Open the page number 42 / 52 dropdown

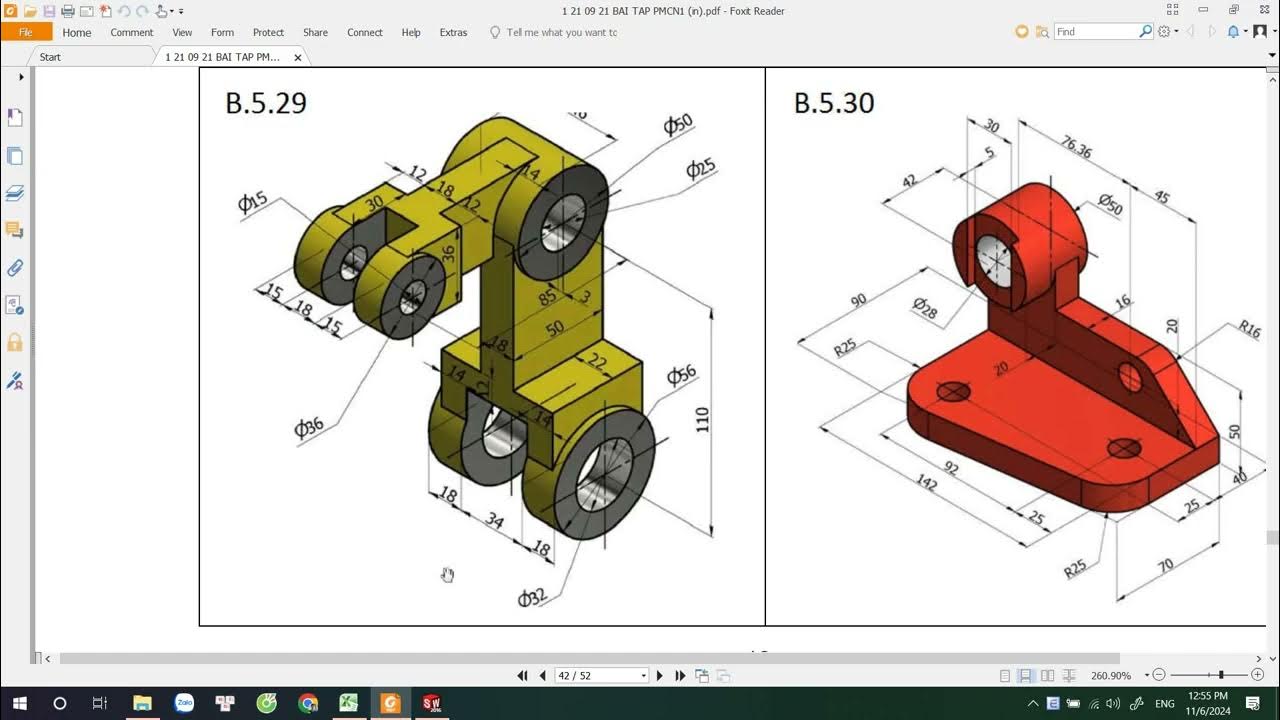[643, 676]
